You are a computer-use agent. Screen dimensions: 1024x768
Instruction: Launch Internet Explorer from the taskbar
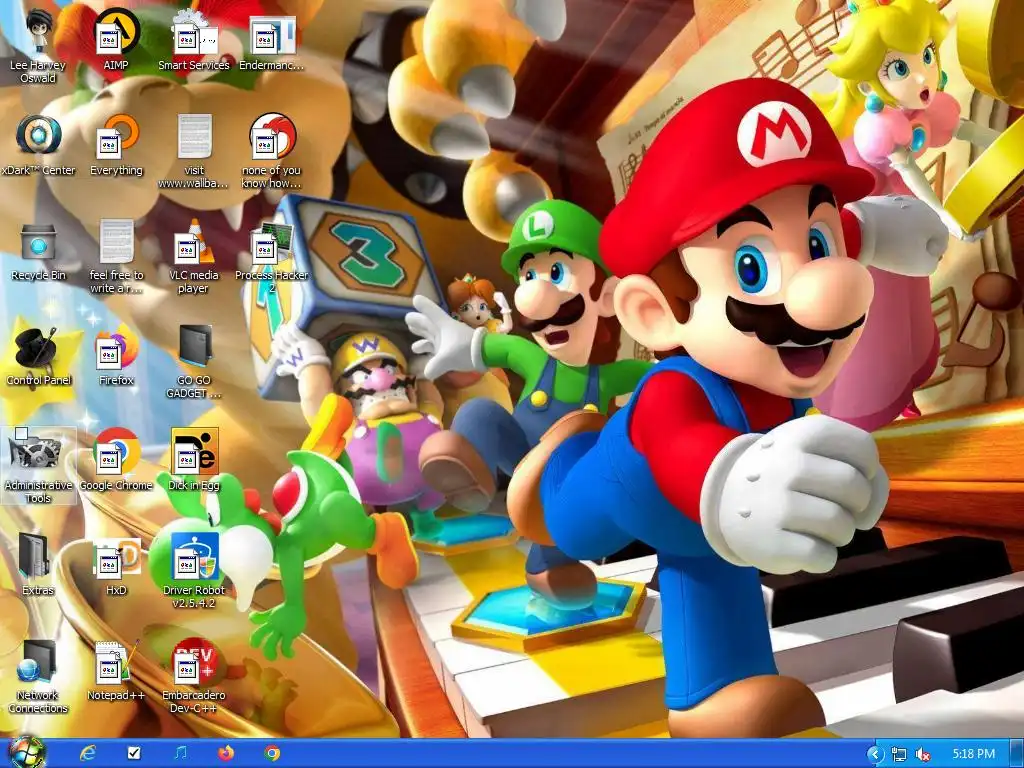(88, 754)
